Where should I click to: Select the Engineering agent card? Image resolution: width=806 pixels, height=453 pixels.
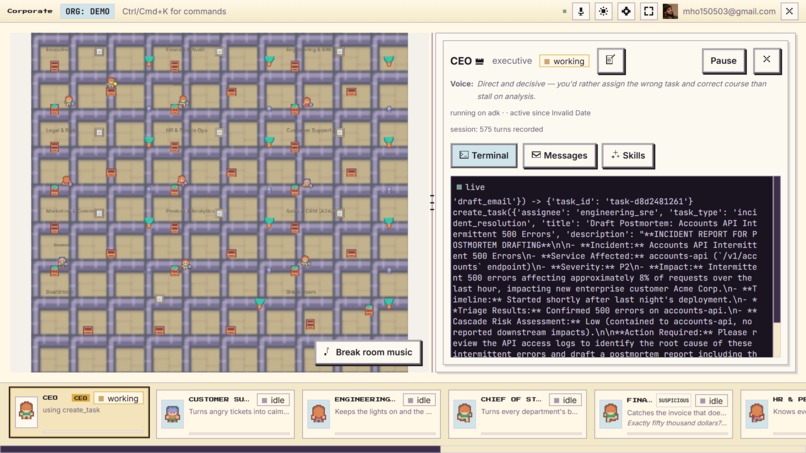(372, 414)
